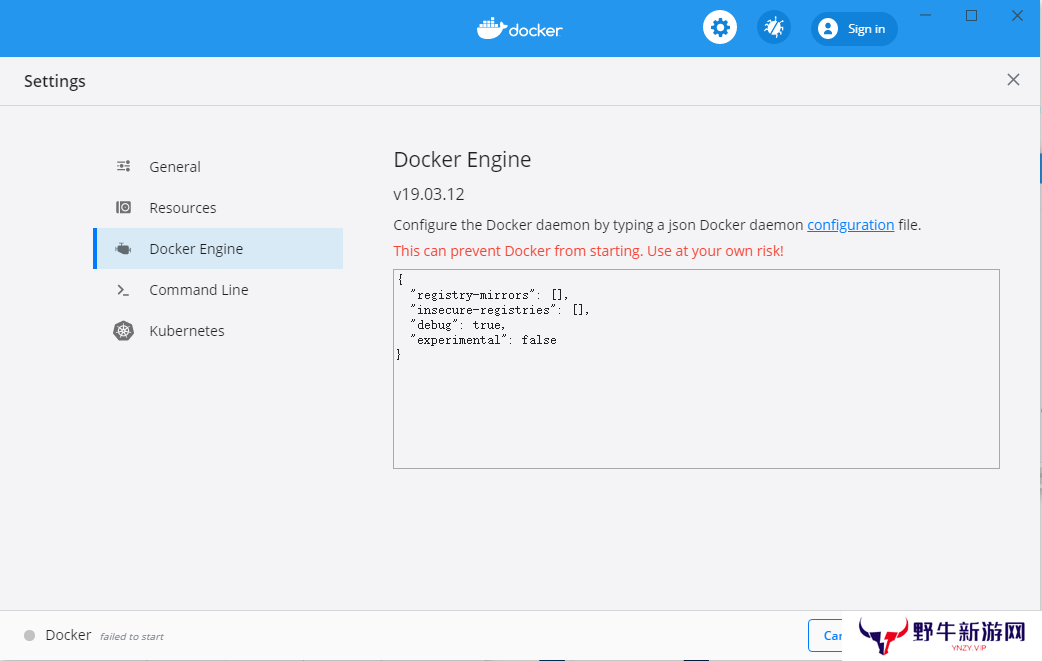Image resolution: width=1042 pixels, height=661 pixels.
Task: Click the Command Line prompt icon
Action: (x=123, y=290)
